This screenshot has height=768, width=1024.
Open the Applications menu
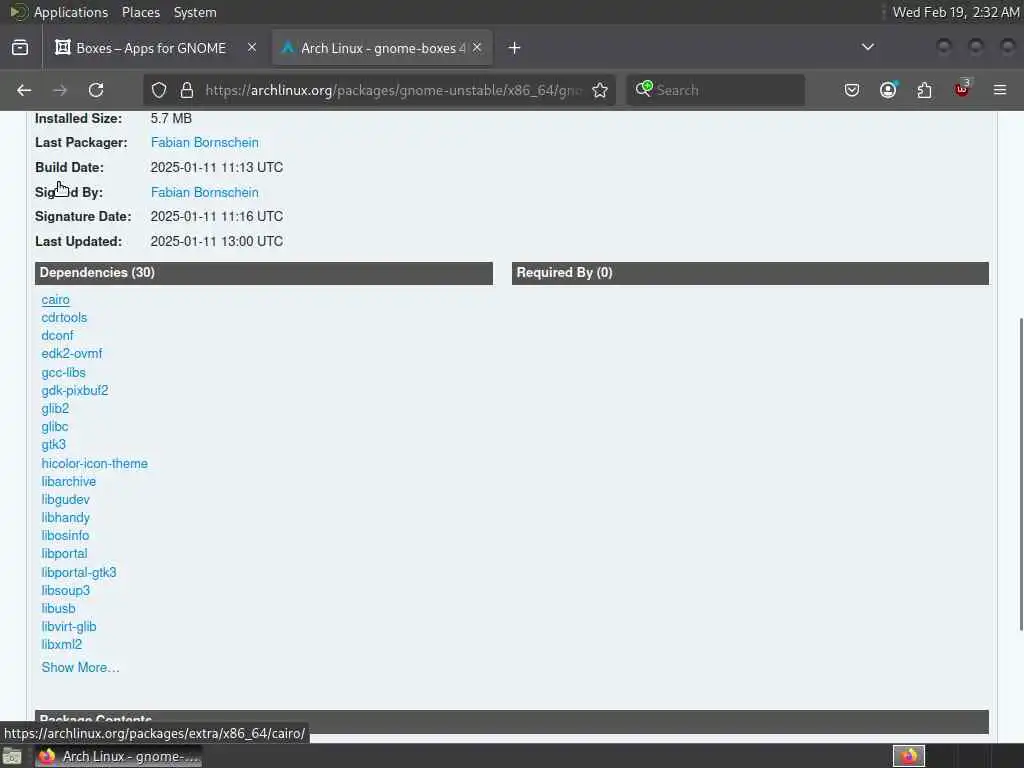tap(71, 12)
